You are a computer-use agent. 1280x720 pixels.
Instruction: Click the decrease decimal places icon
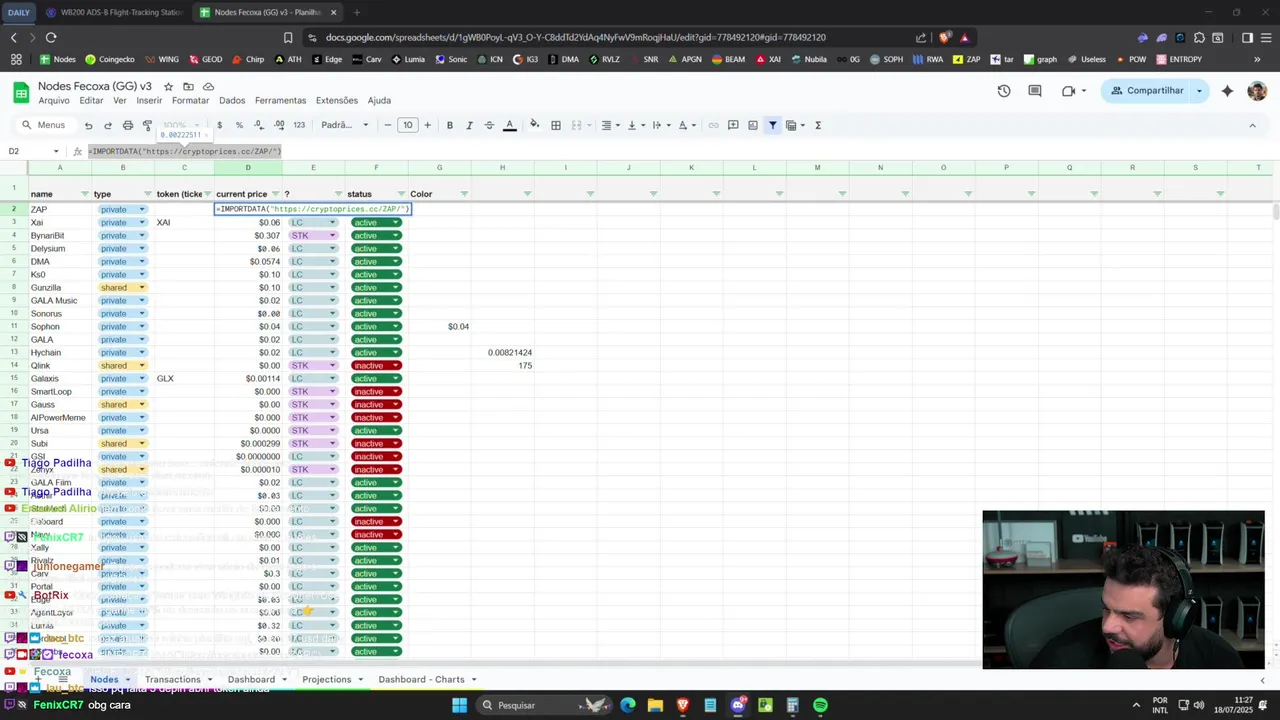click(x=259, y=125)
